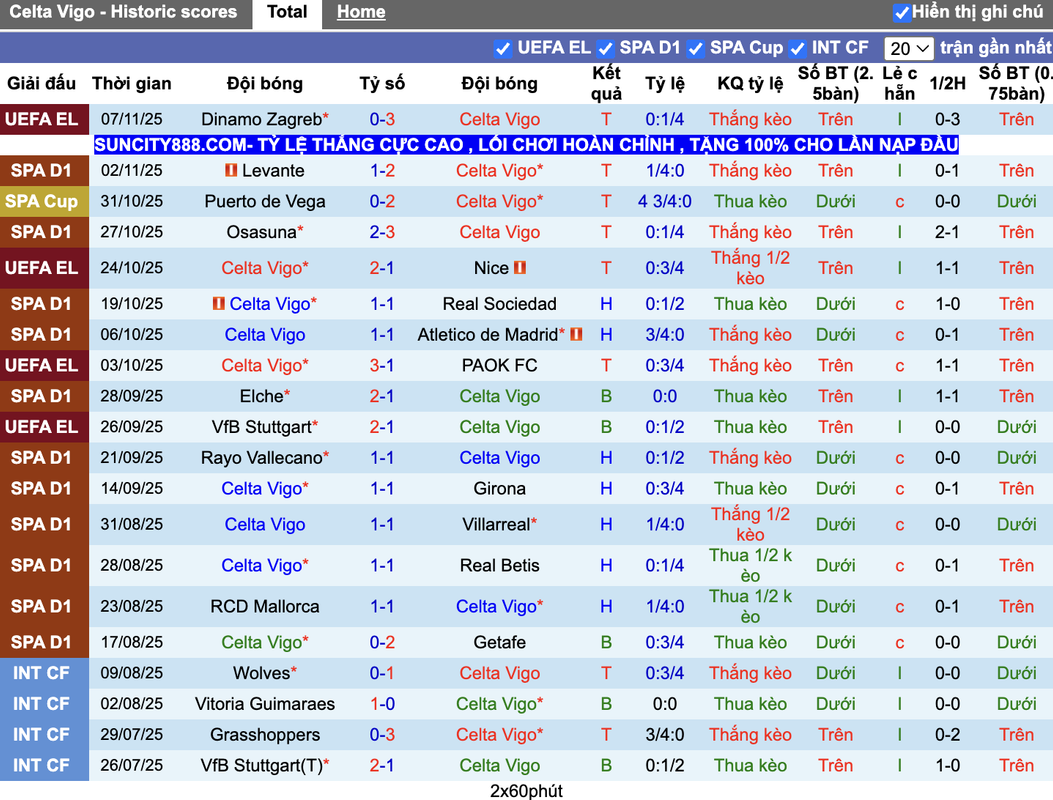Select the Total tab
Image resolution: width=1053 pixels, height=800 pixels.
tap(287, 13)
